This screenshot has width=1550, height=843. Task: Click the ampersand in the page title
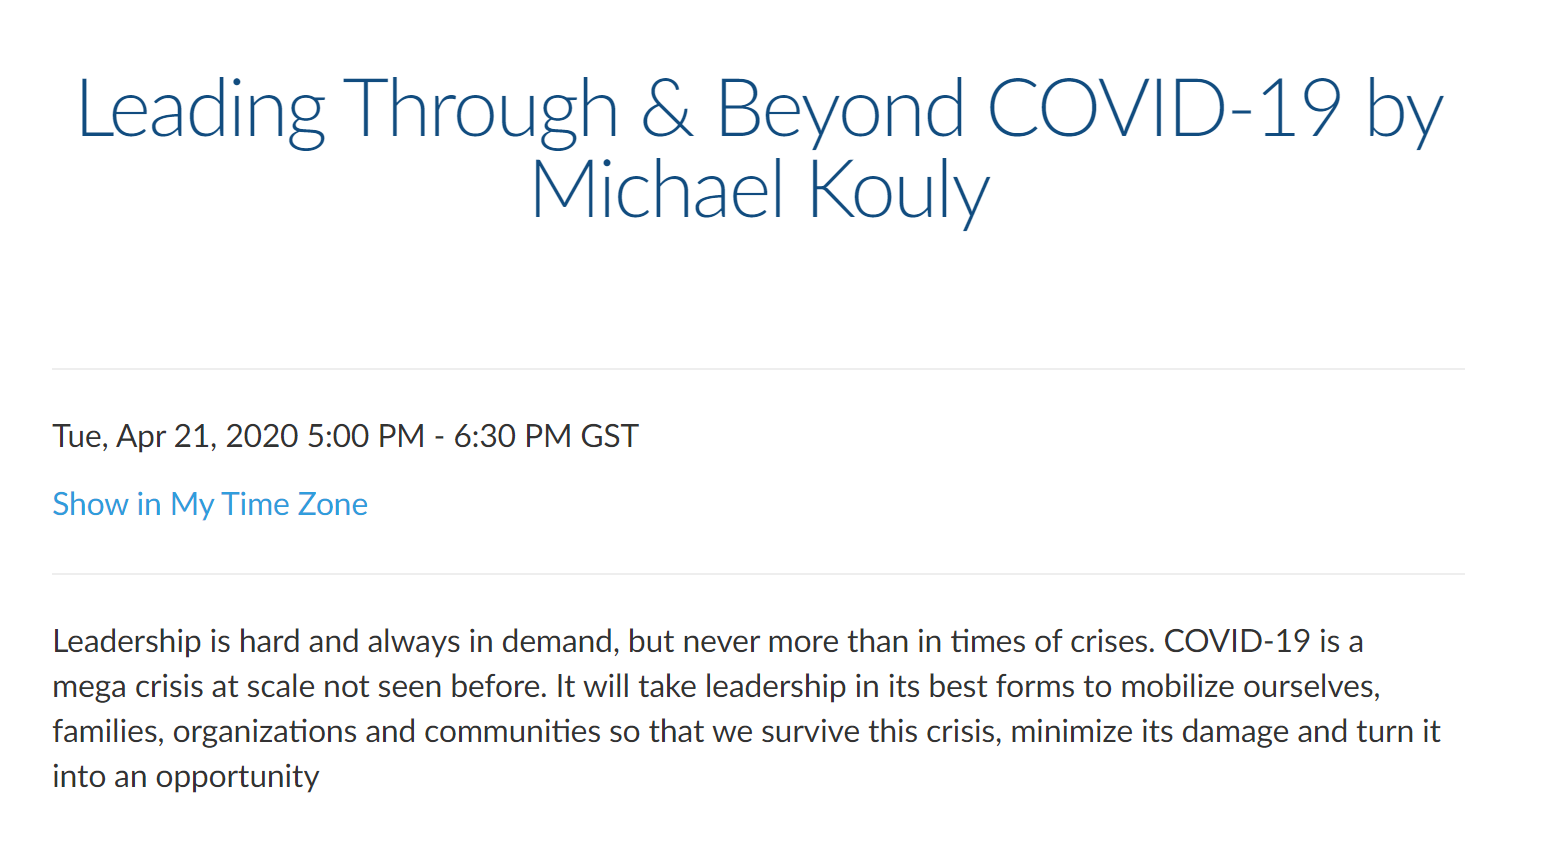(x=667, y=108)
